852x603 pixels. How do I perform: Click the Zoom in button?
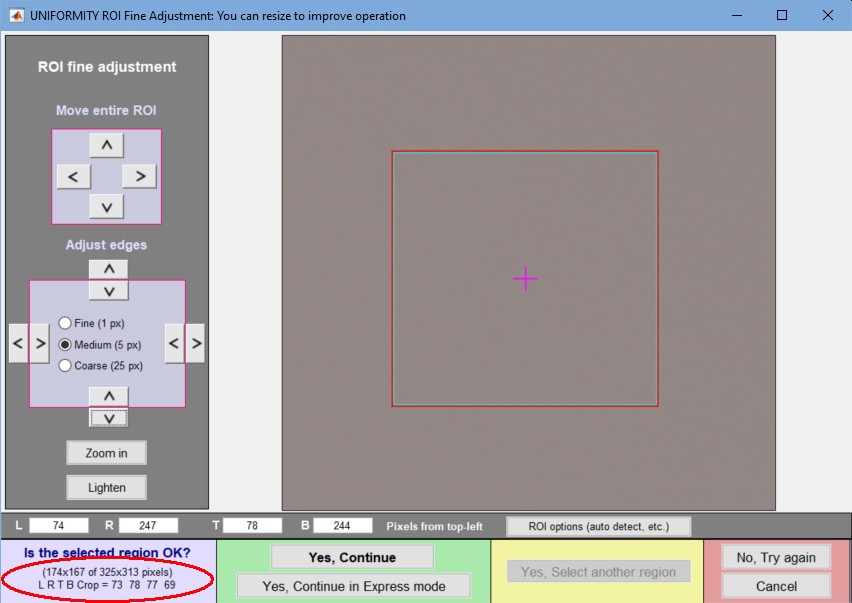pyautogui.click(x=106, y=453)
